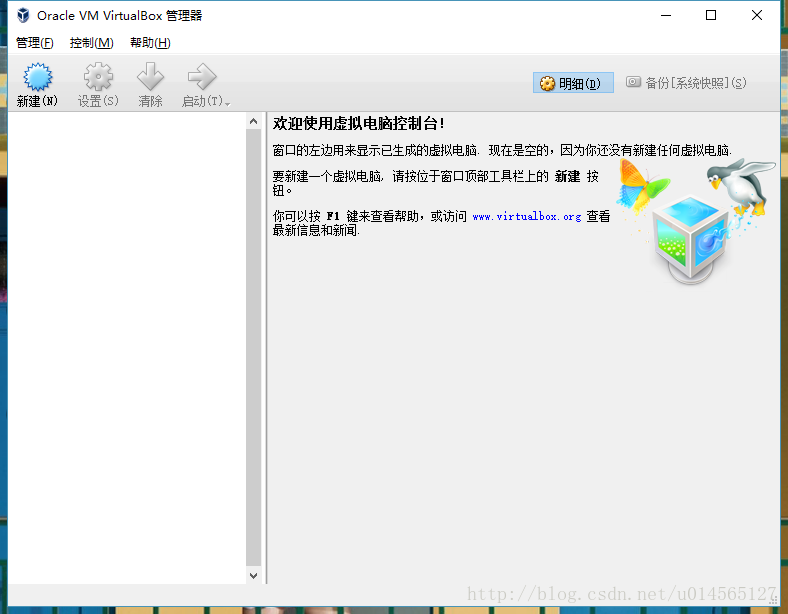Minimize the VirtualBox manager window
This screenshot has height=614, width=788.
click(666, 16)
